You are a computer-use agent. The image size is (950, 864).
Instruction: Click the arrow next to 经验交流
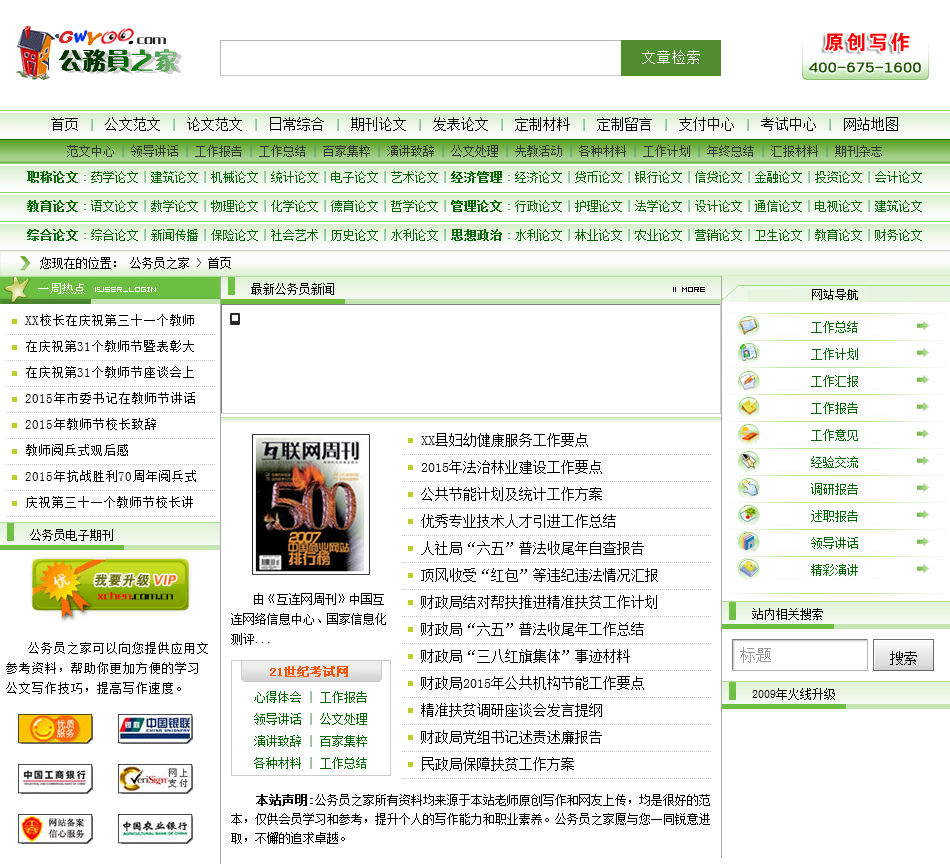[x=922, y=461]
